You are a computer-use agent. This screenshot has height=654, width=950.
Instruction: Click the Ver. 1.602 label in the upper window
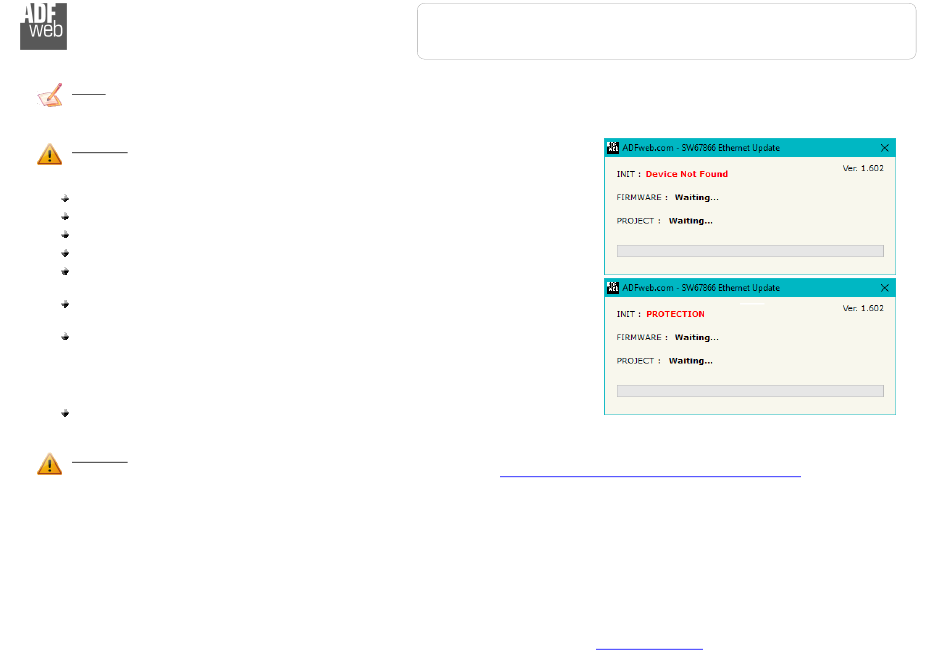click(863, 168)
